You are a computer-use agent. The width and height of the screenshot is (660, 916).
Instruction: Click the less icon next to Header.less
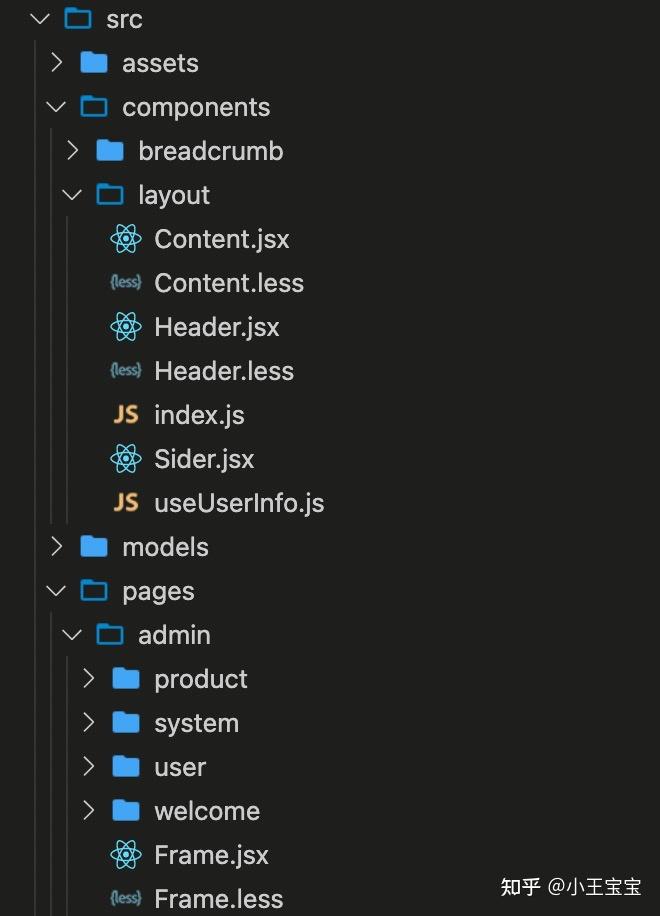[x=126, y=370]
